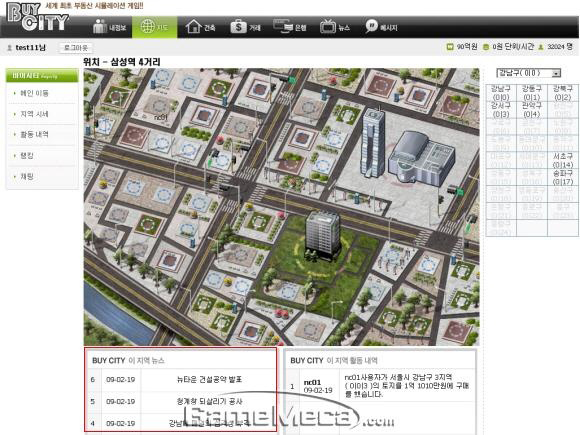Open the 메시지 (Messages) speech bubble menu
The width and height of the screenshot is (580, 435).
[x=381, y=27]
